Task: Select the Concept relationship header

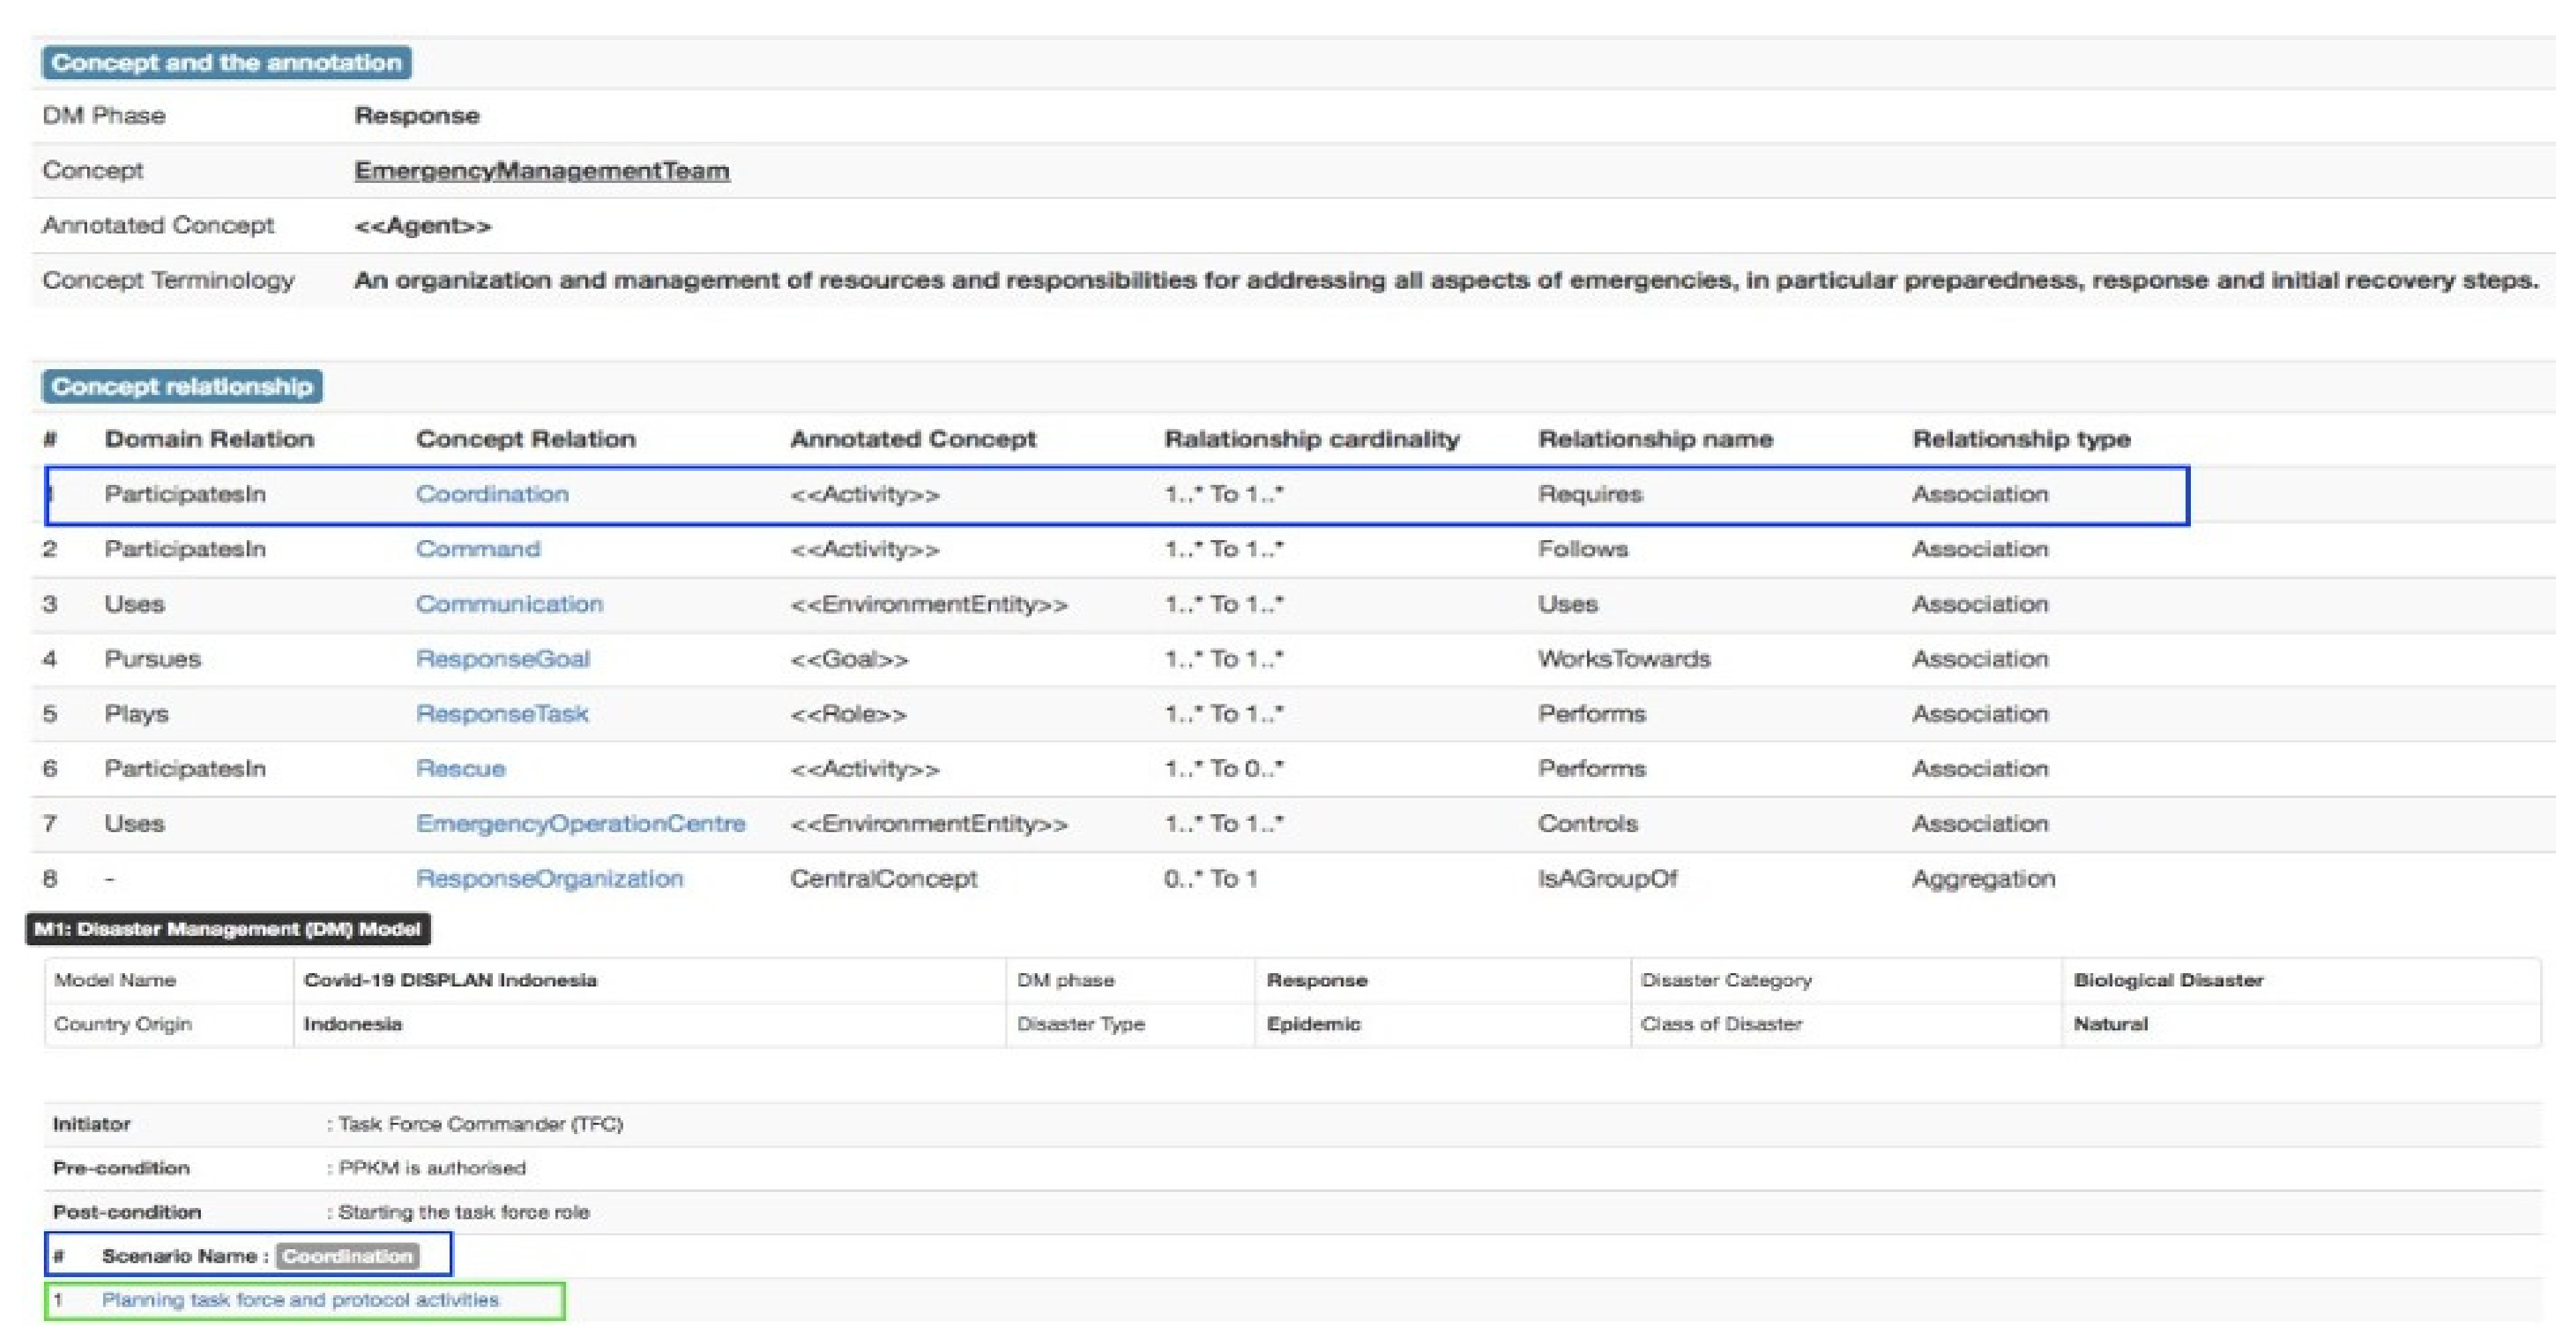Action: click(x=182, y=387)
